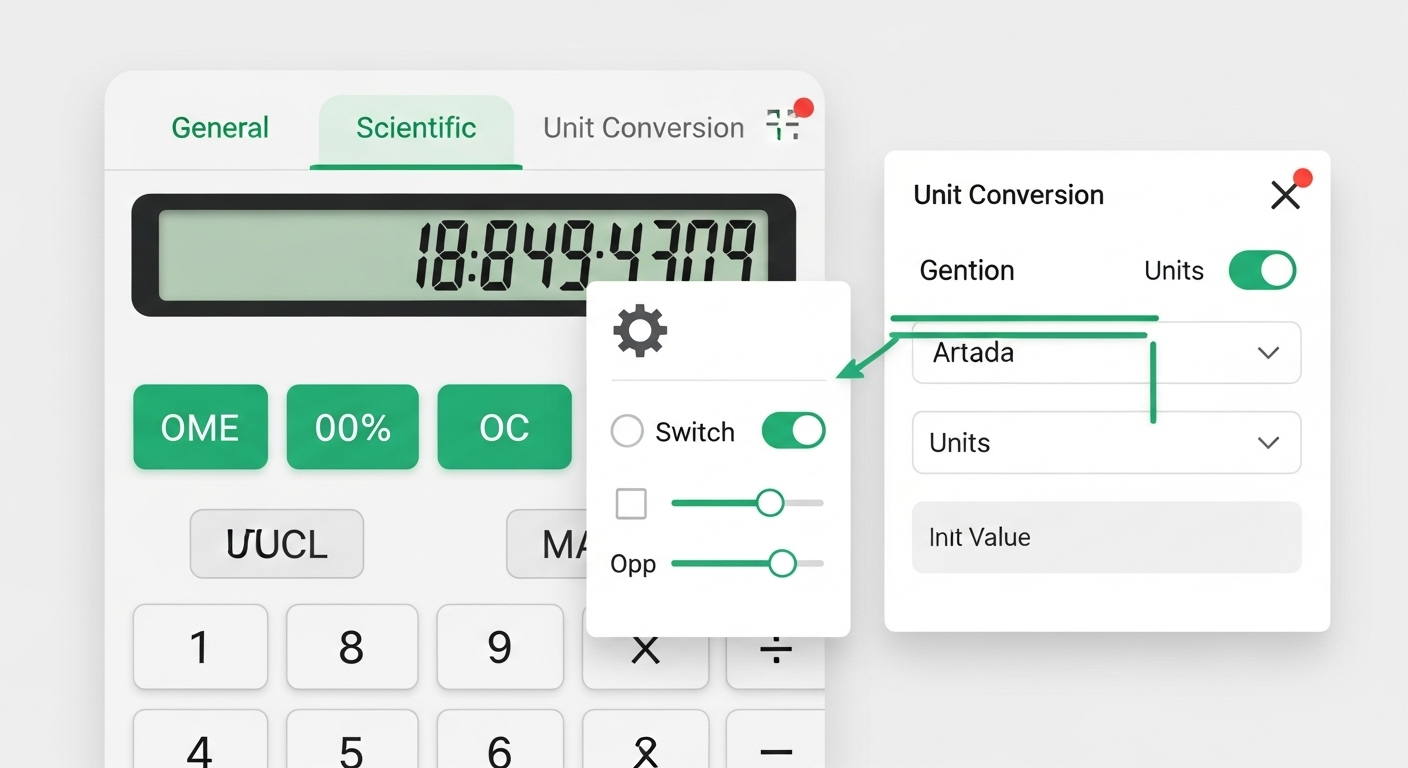Select the Switch radio button

(627, 432)
